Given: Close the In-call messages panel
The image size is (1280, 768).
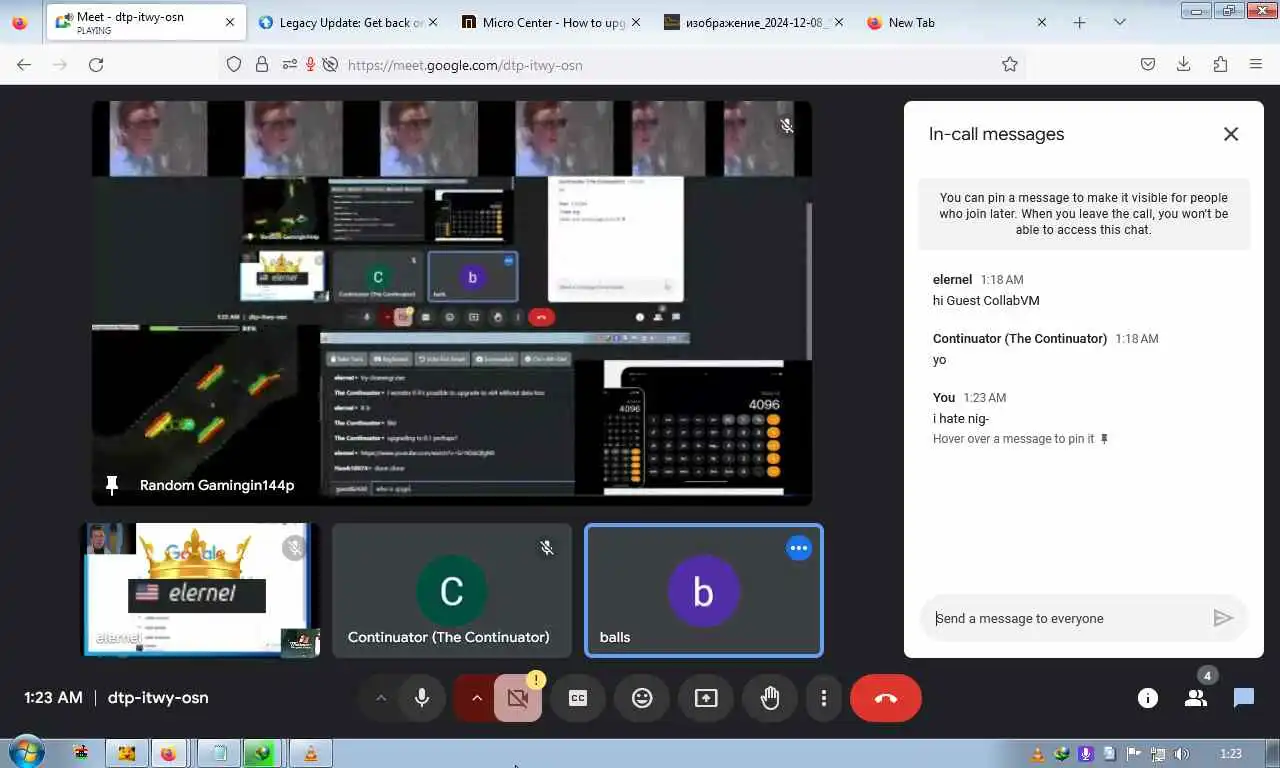Looking at the screenshot, I should [x=1231, y=134].
